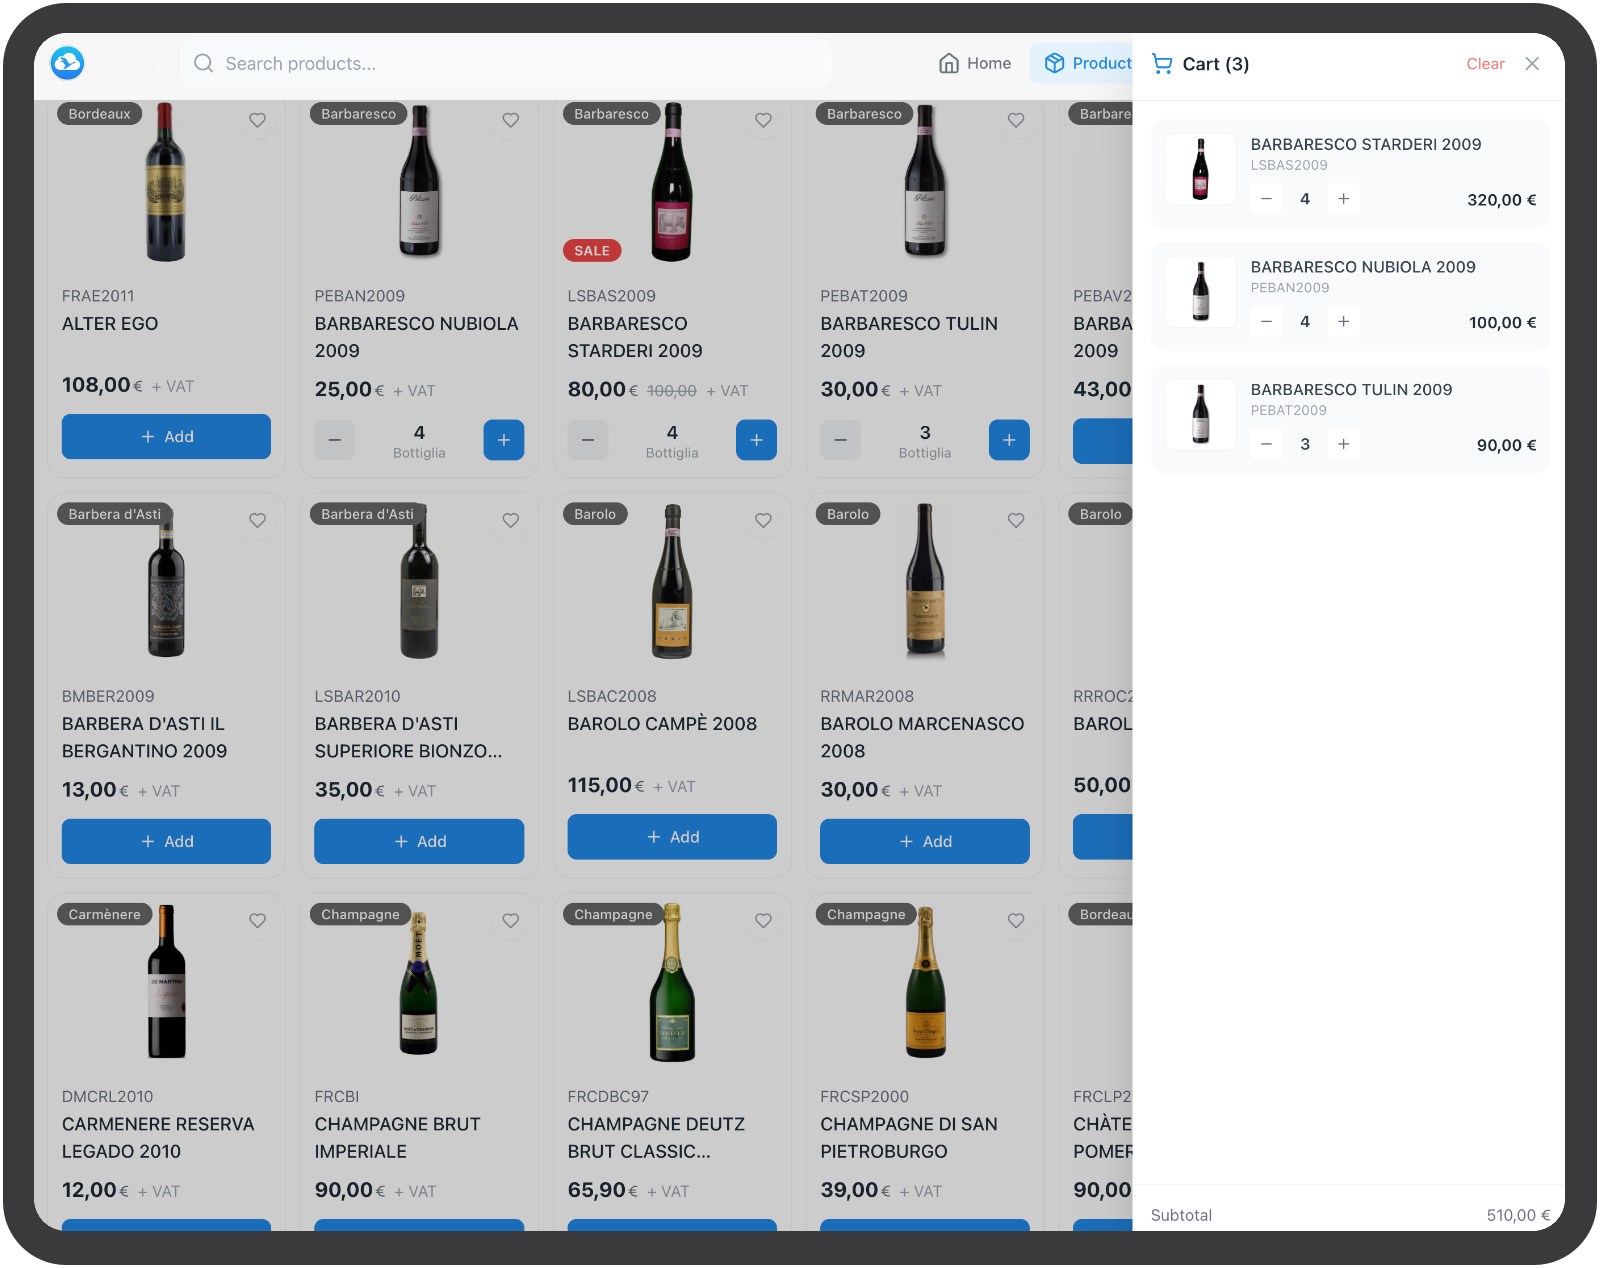The width and height of the screenshot is (1600, 1268).
Task: Favorite the CHAMPAGNE BRUT IMPERIALE wine
Action: pyautogui.click(x=510, y=920)
